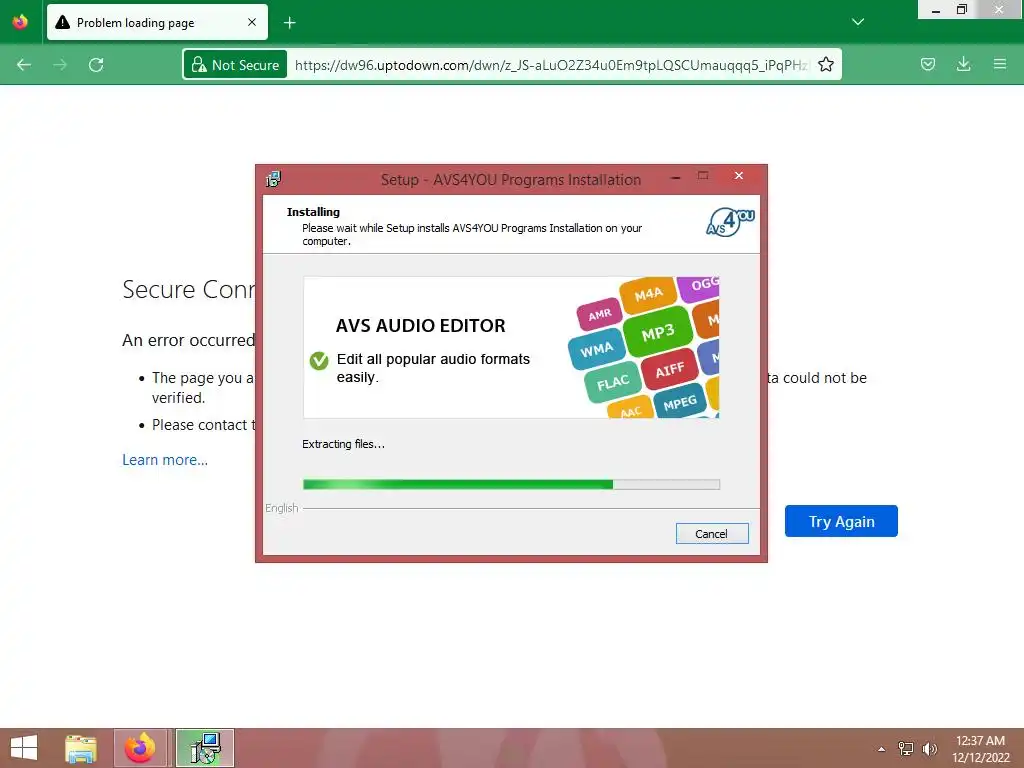Image resolution: width=1024 pixels, height=768 pixels.
Task: Select the Problem loading page tab
Action: click(x=157, y=22)
